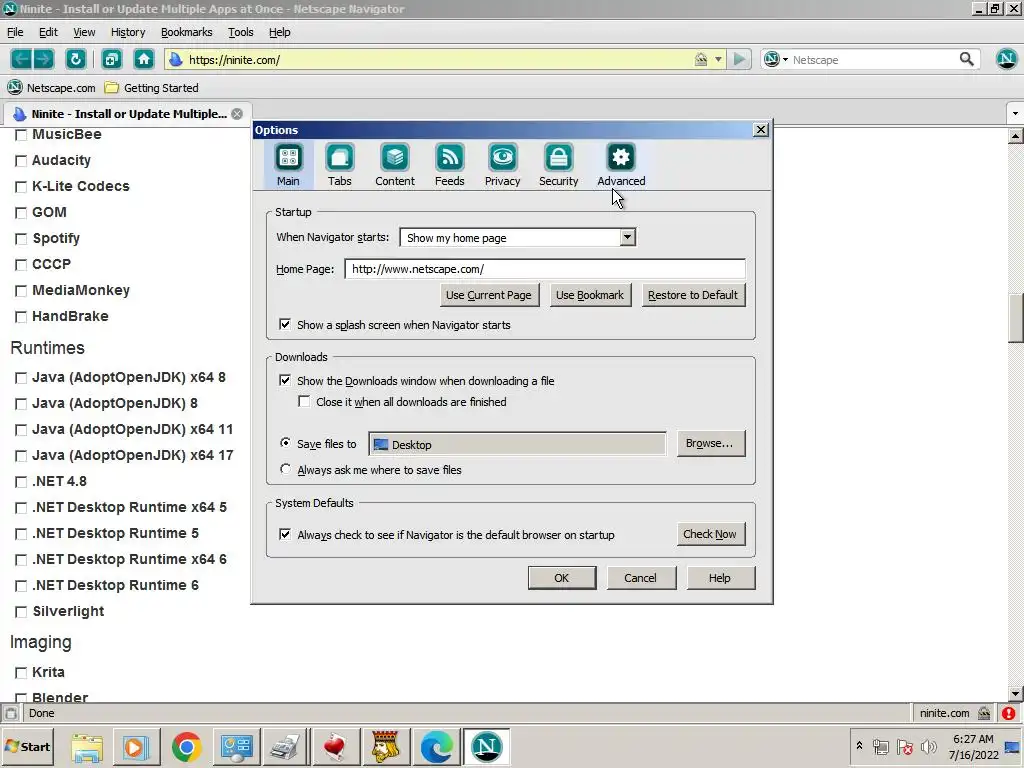Open the Main options panel
Image resolution: width=1024 pixels, height=768 pixels.
tap(288, 165)
